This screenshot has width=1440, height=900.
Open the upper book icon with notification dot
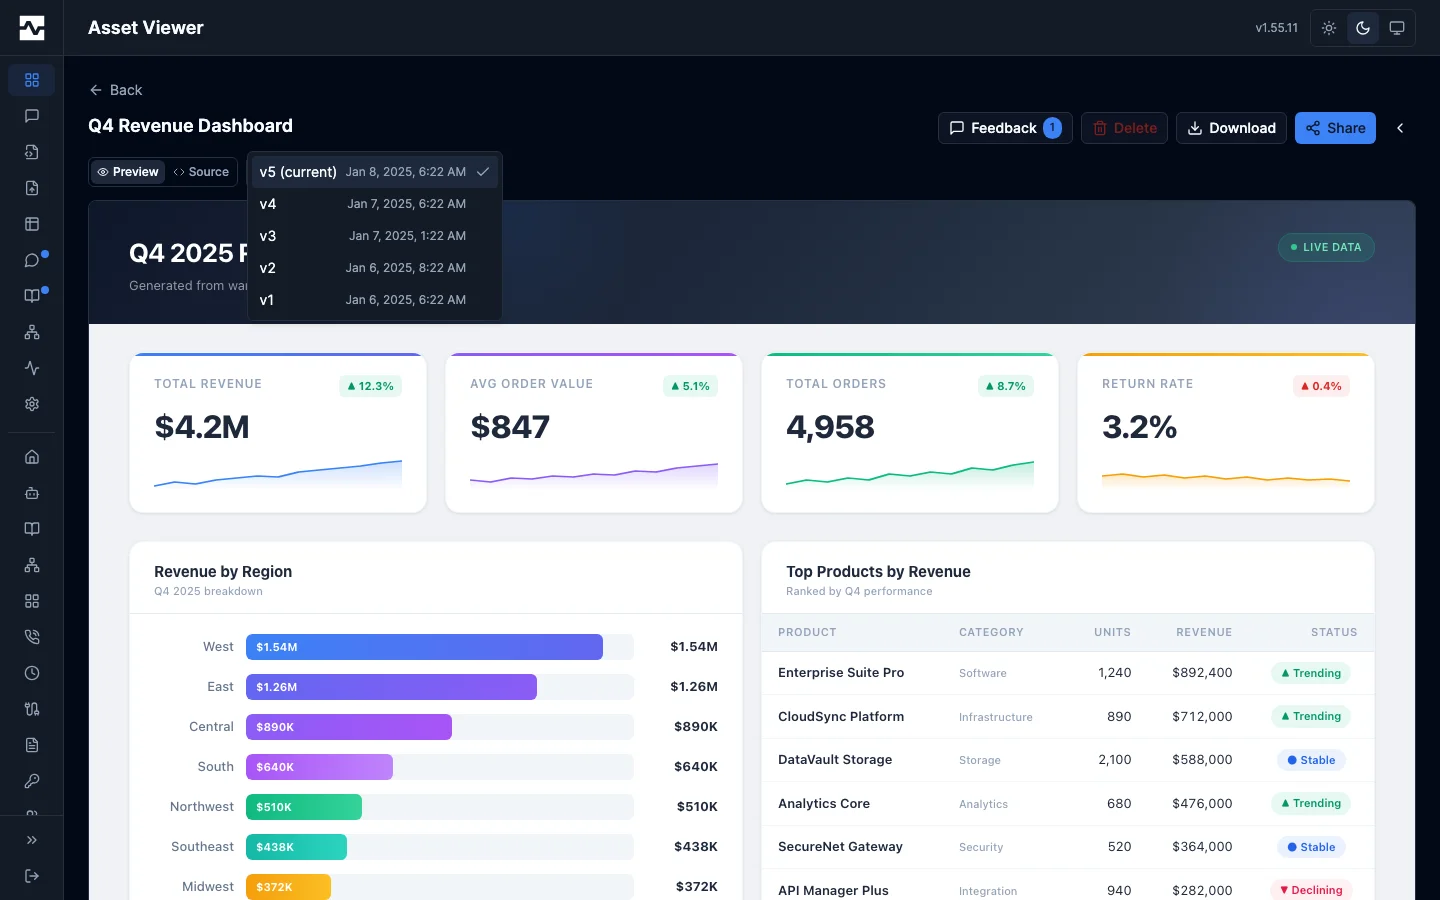[32, 296]
